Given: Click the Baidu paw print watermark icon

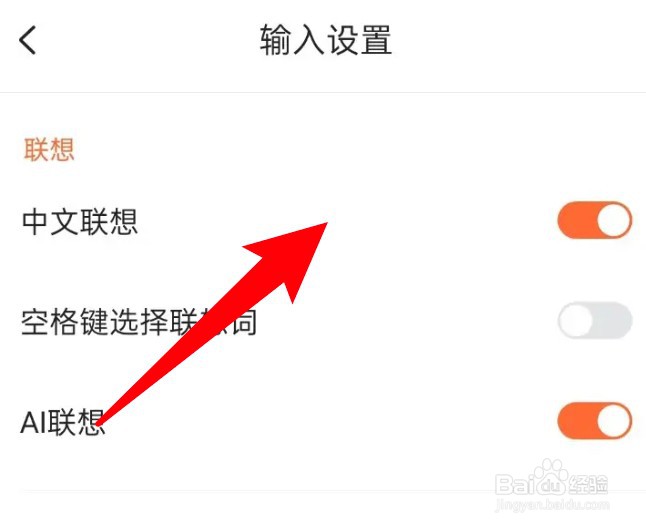Looking at the screenshot, I should coord(550,474).
